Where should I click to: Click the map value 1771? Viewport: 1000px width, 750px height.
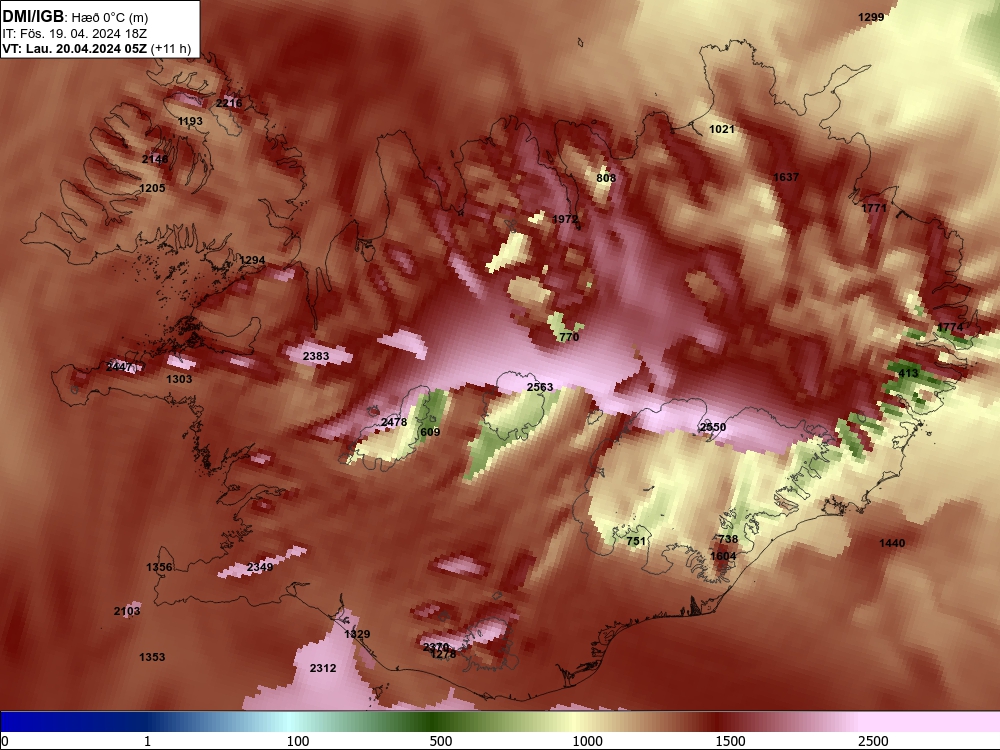point(874,208)
